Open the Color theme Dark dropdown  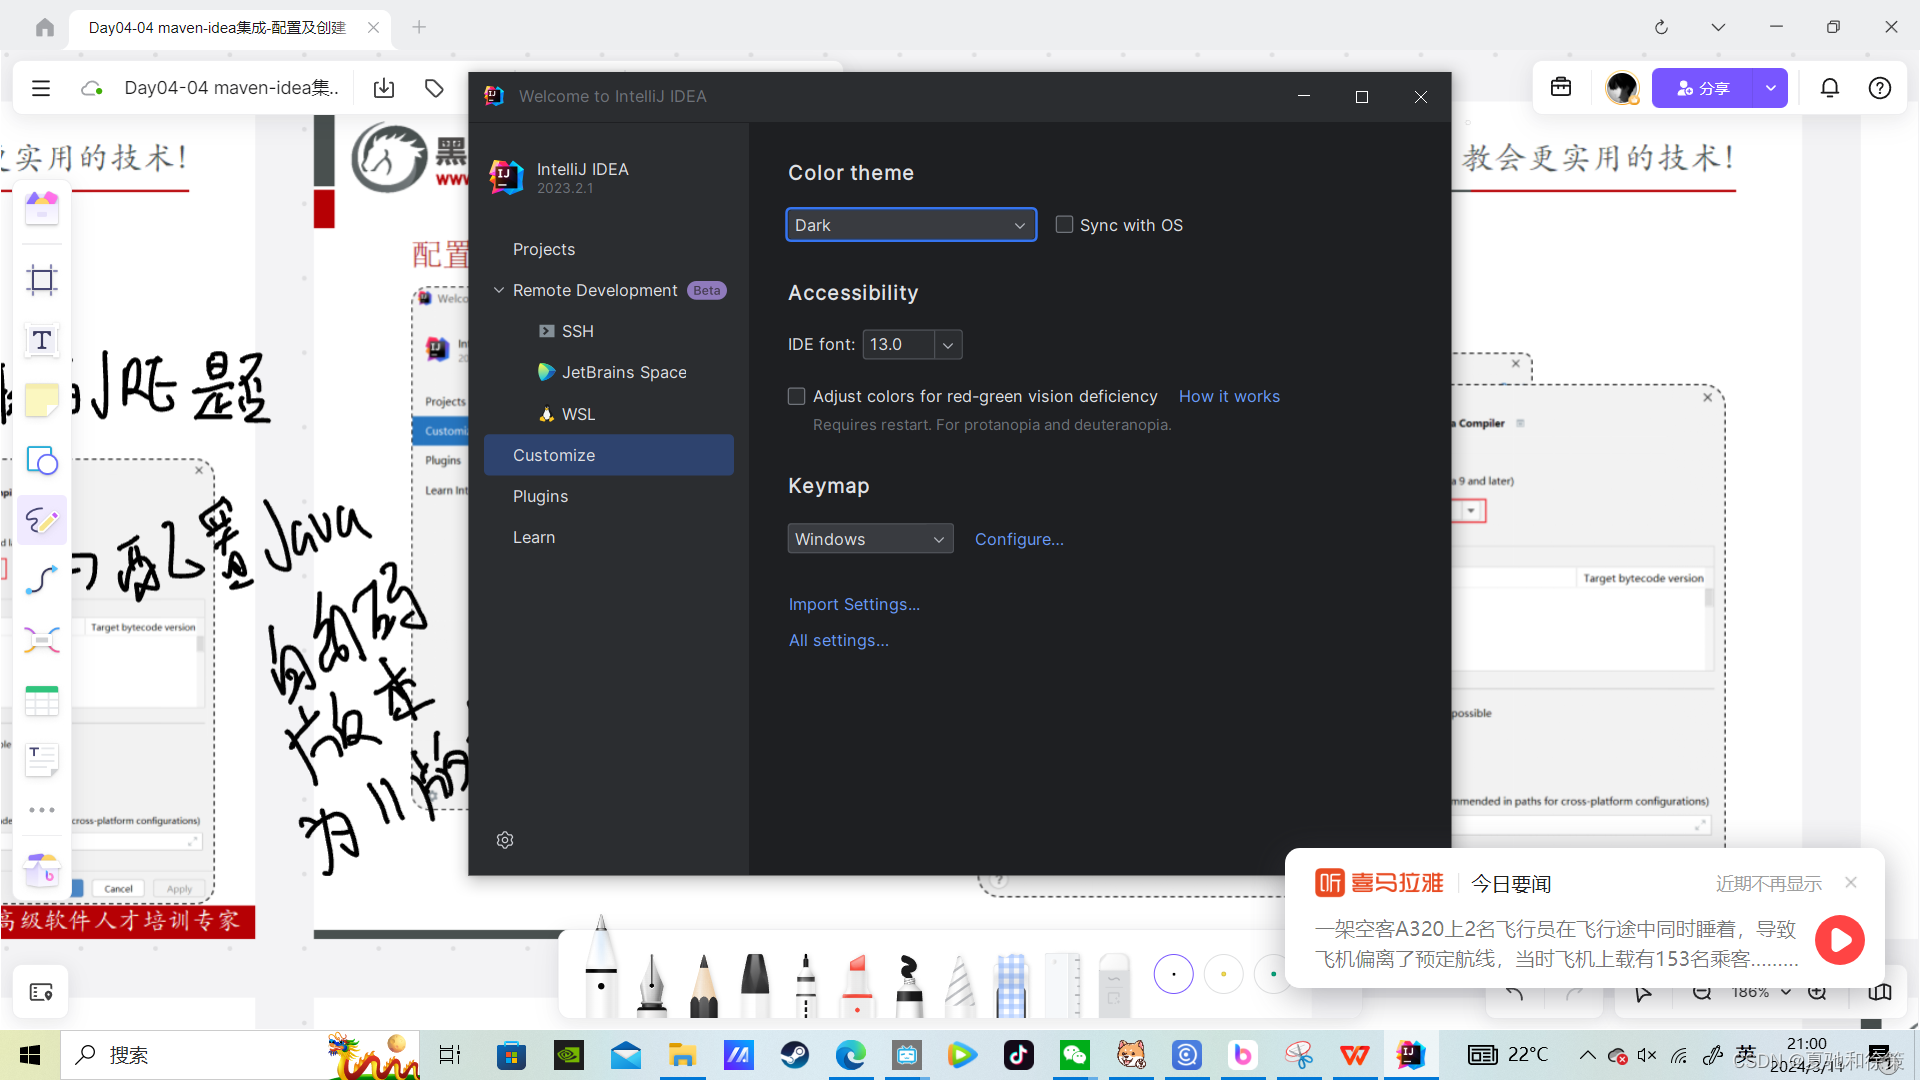(x=911, y=225)
